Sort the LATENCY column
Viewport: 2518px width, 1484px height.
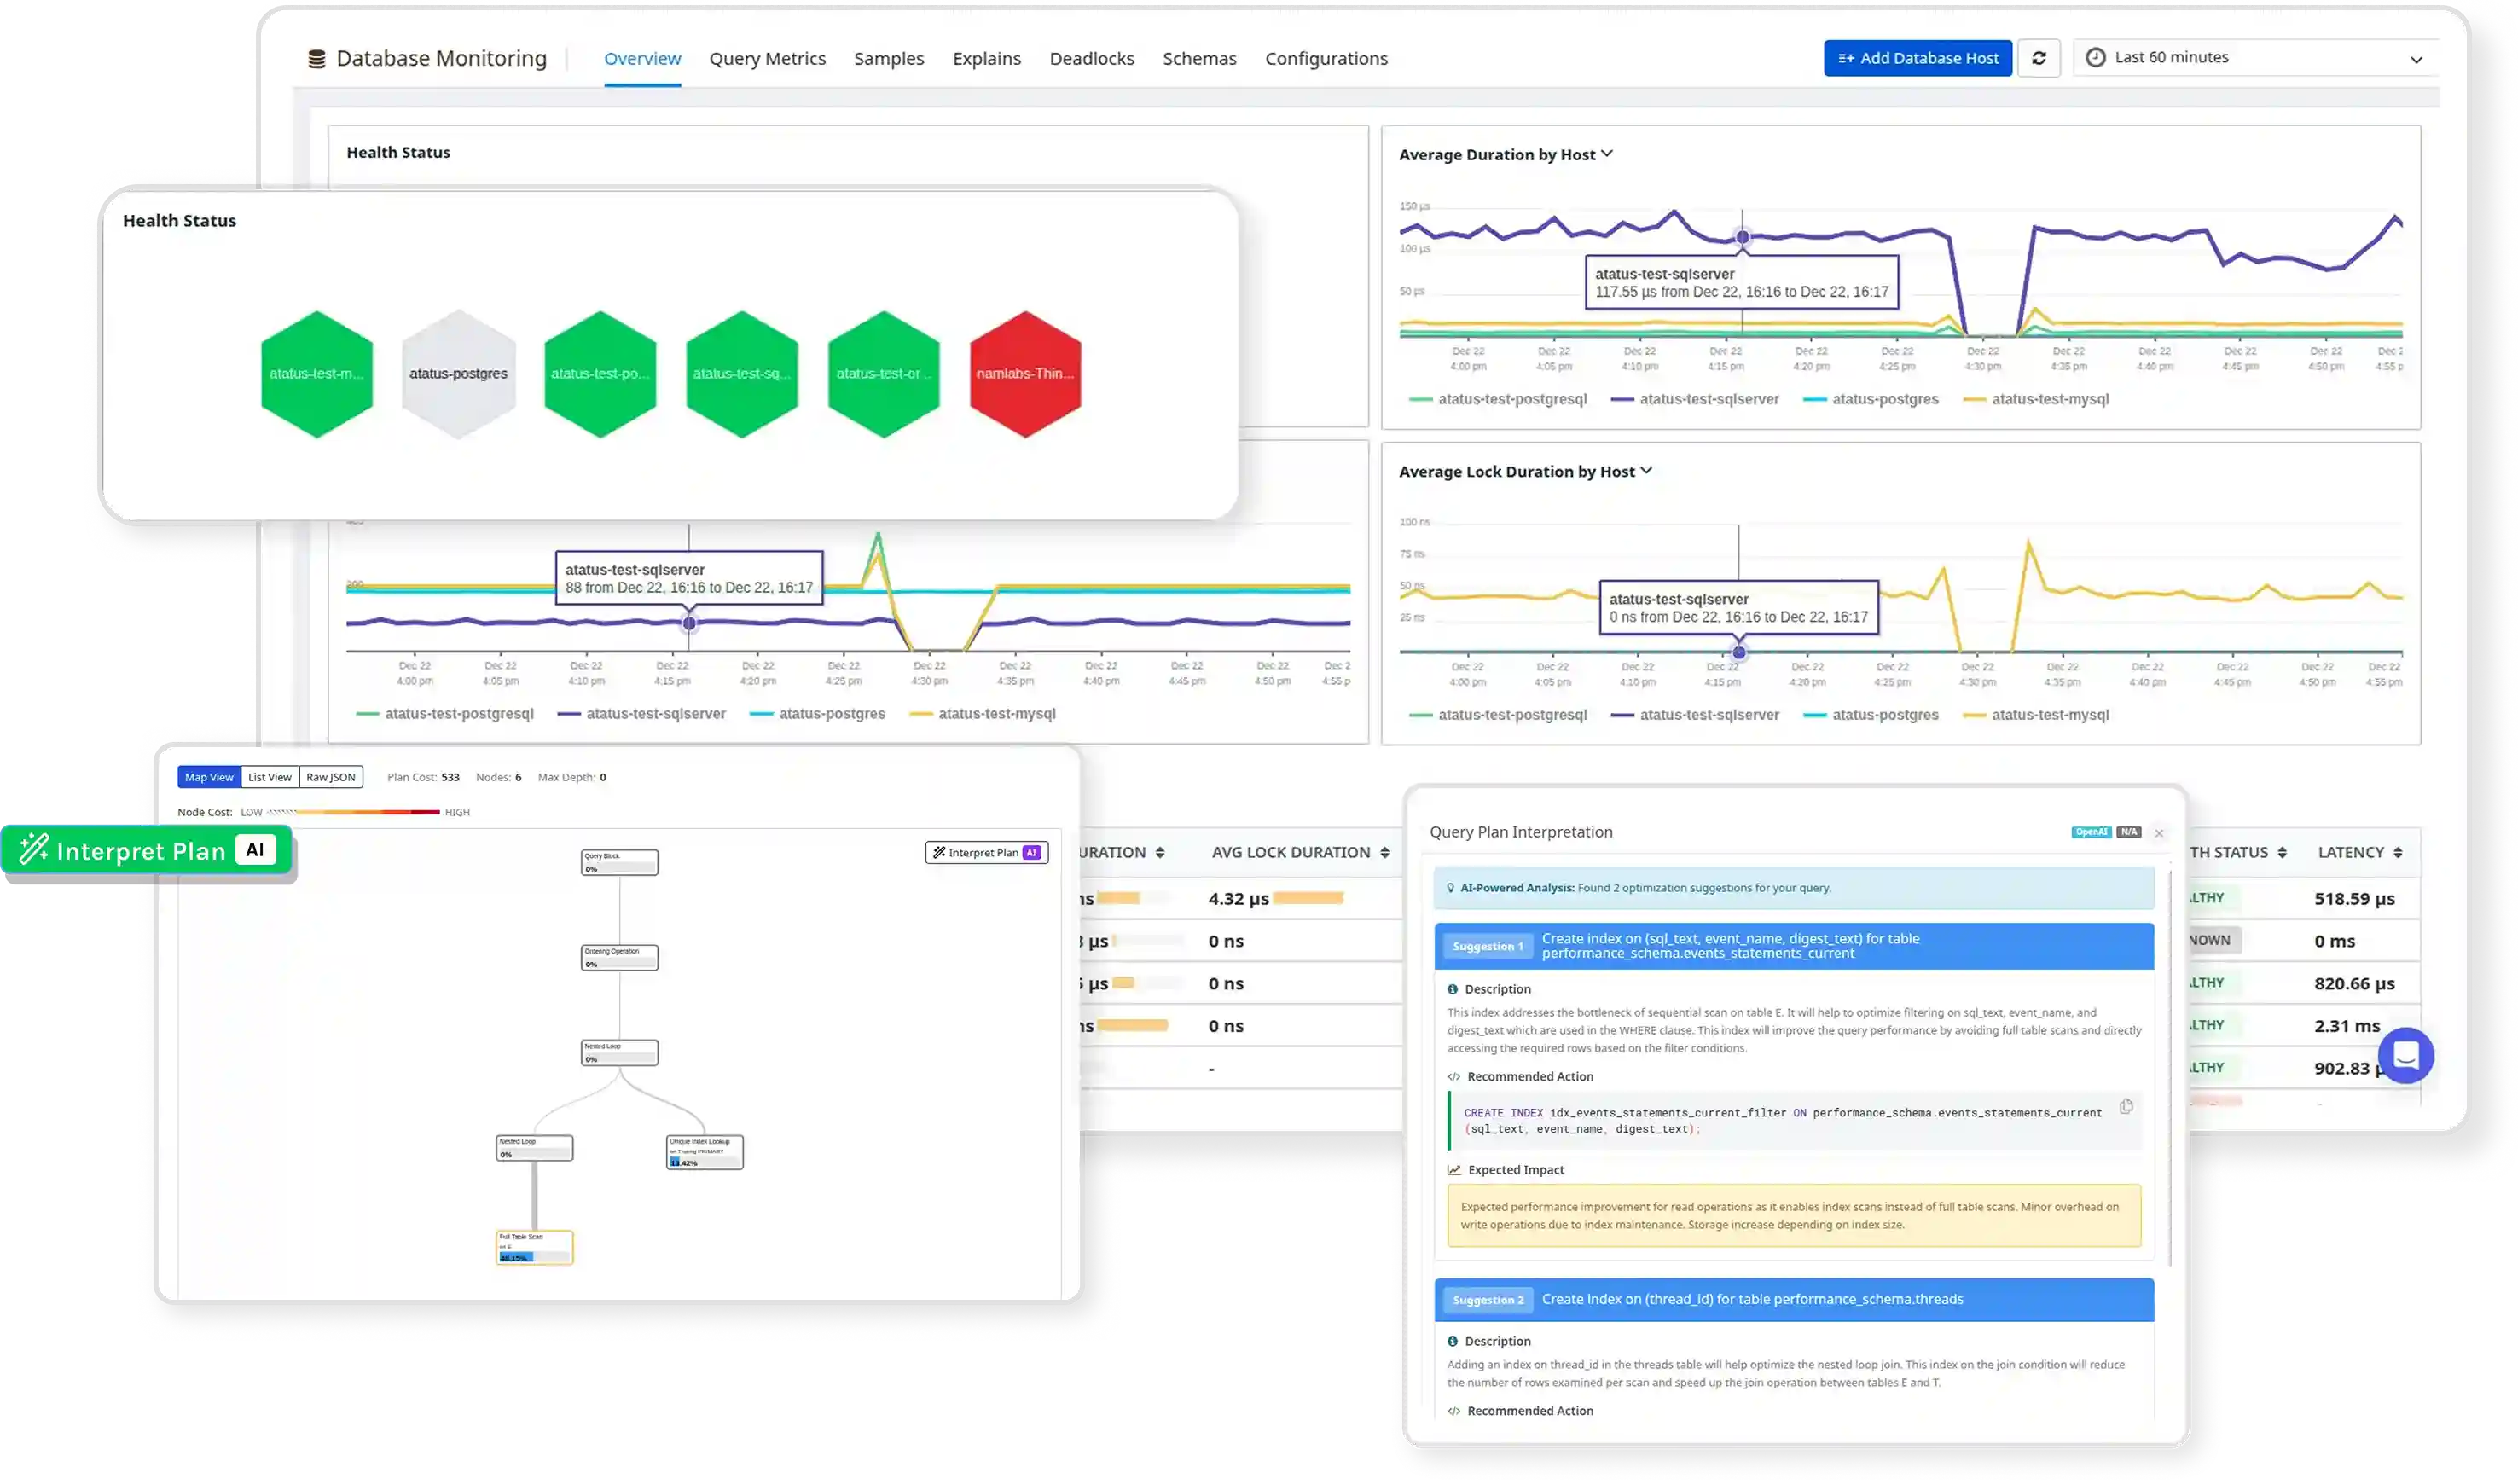2397,852
